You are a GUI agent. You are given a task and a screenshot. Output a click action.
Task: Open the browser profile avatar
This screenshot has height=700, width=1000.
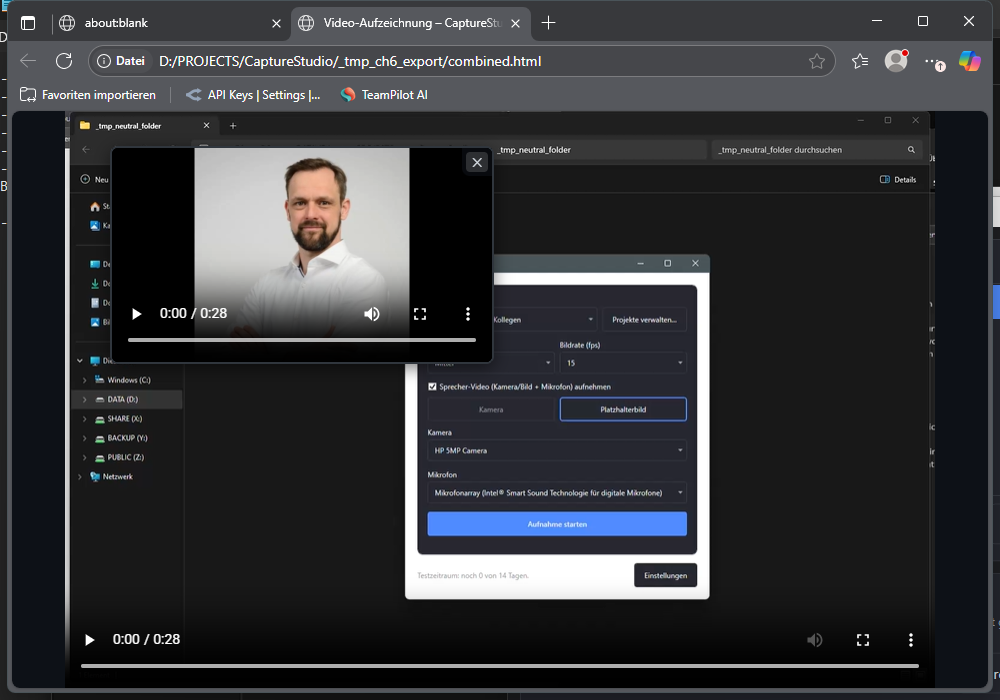click(896, 61)
